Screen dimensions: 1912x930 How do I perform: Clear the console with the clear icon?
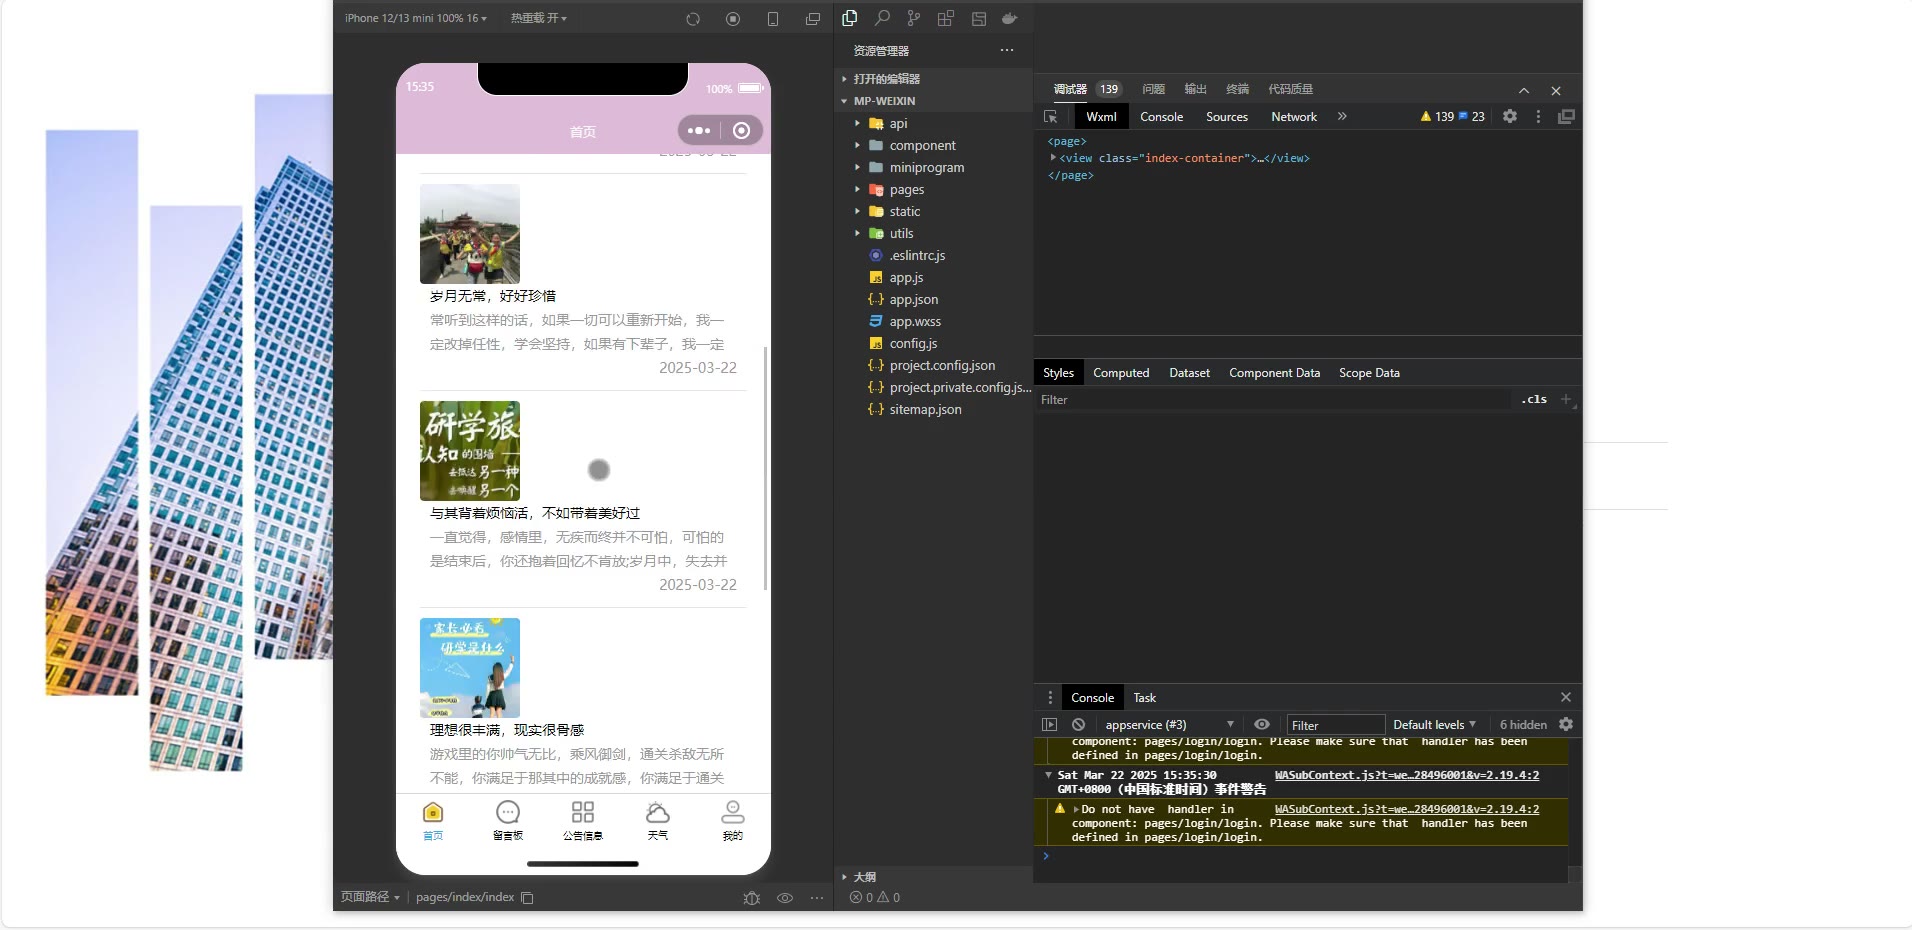click(x=1078, y=725)
